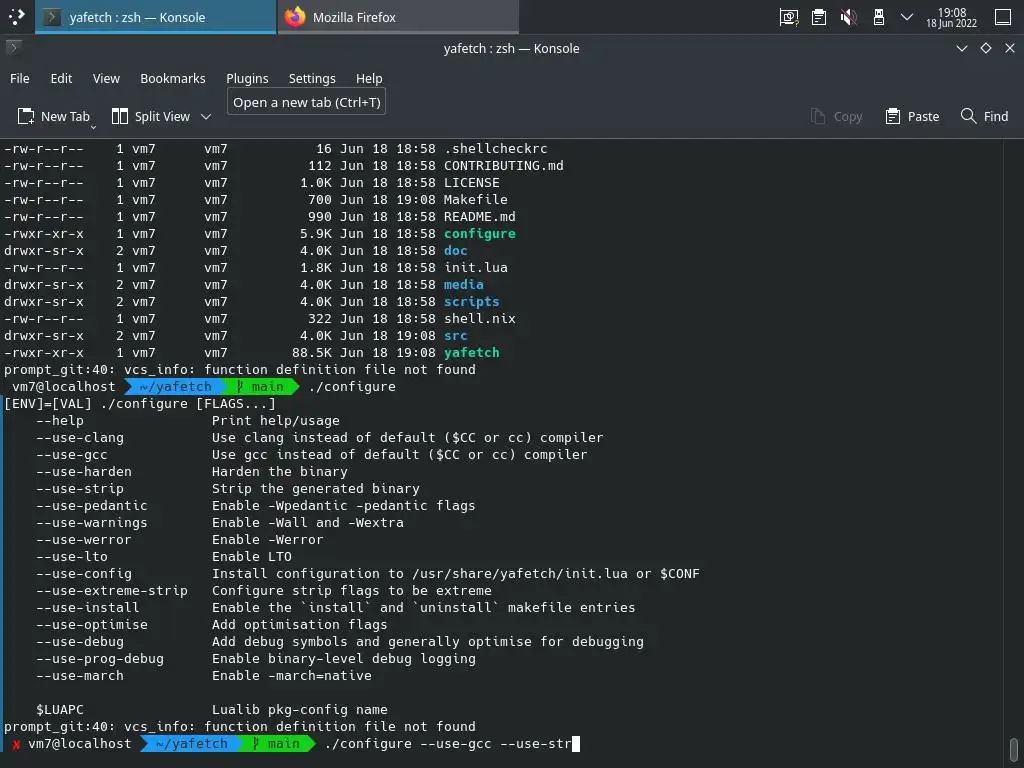Click the '--use-harden' flag text
The image size is (1024, 768).
coord(84,472)
